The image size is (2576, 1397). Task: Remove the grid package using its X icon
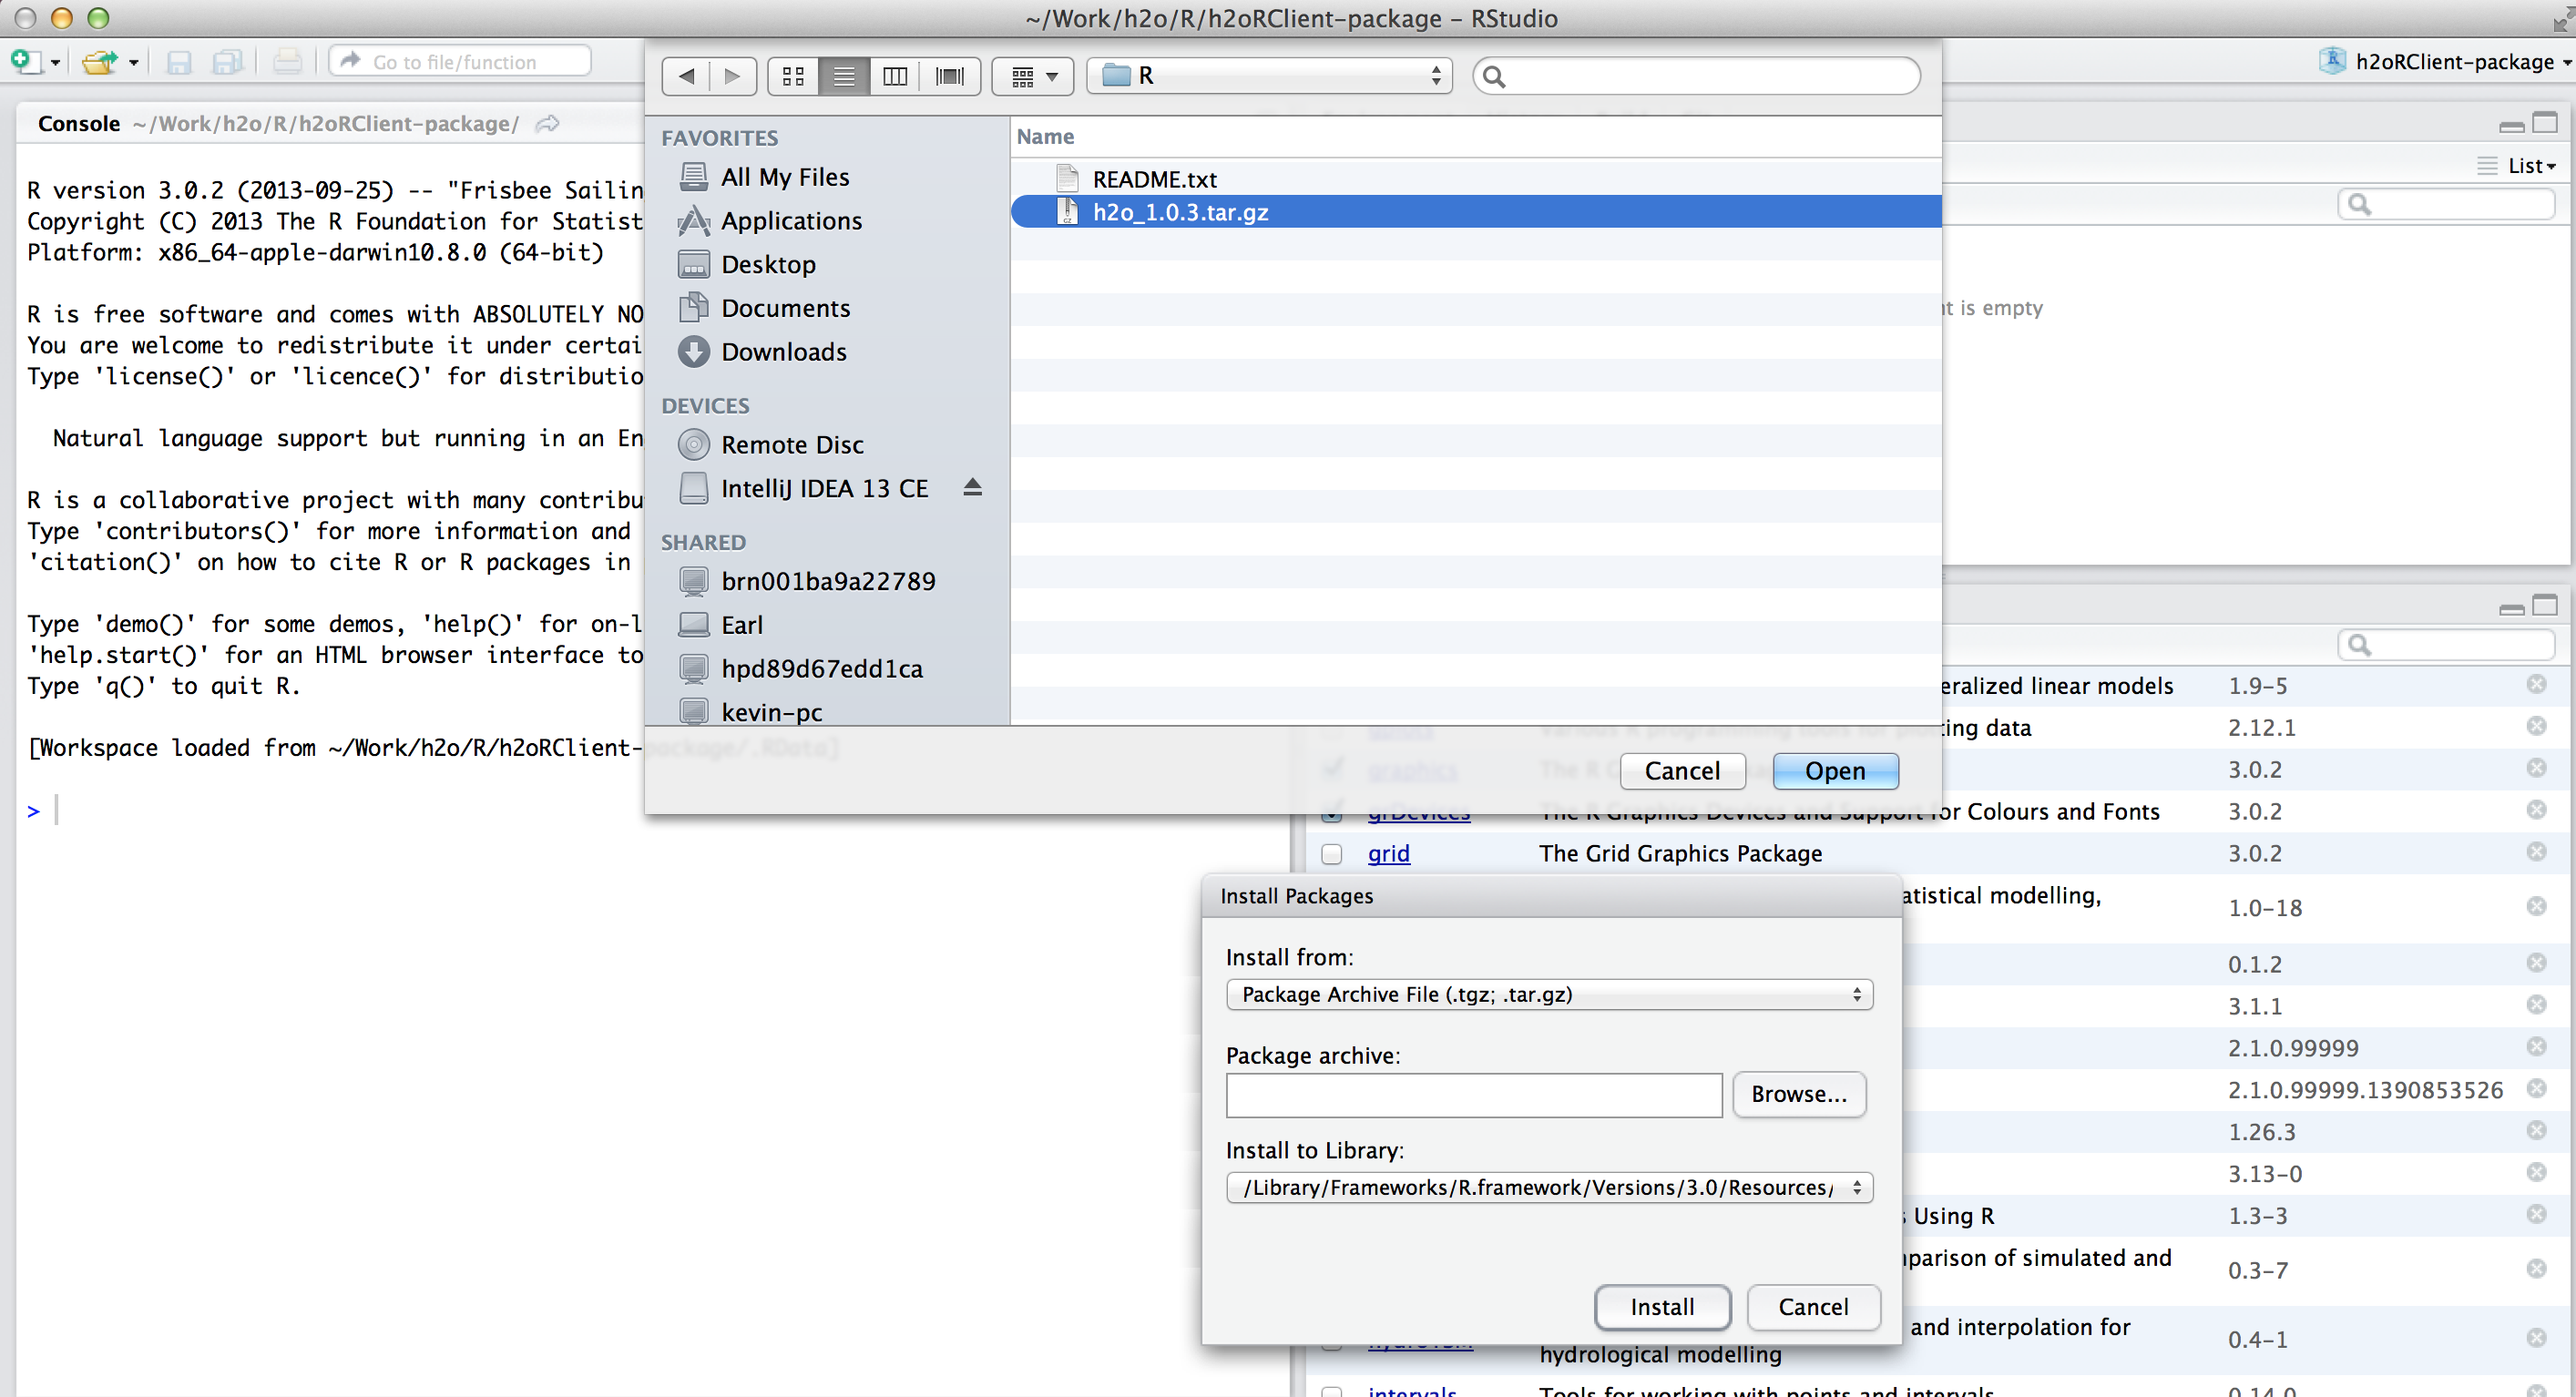coord(2536,852)
